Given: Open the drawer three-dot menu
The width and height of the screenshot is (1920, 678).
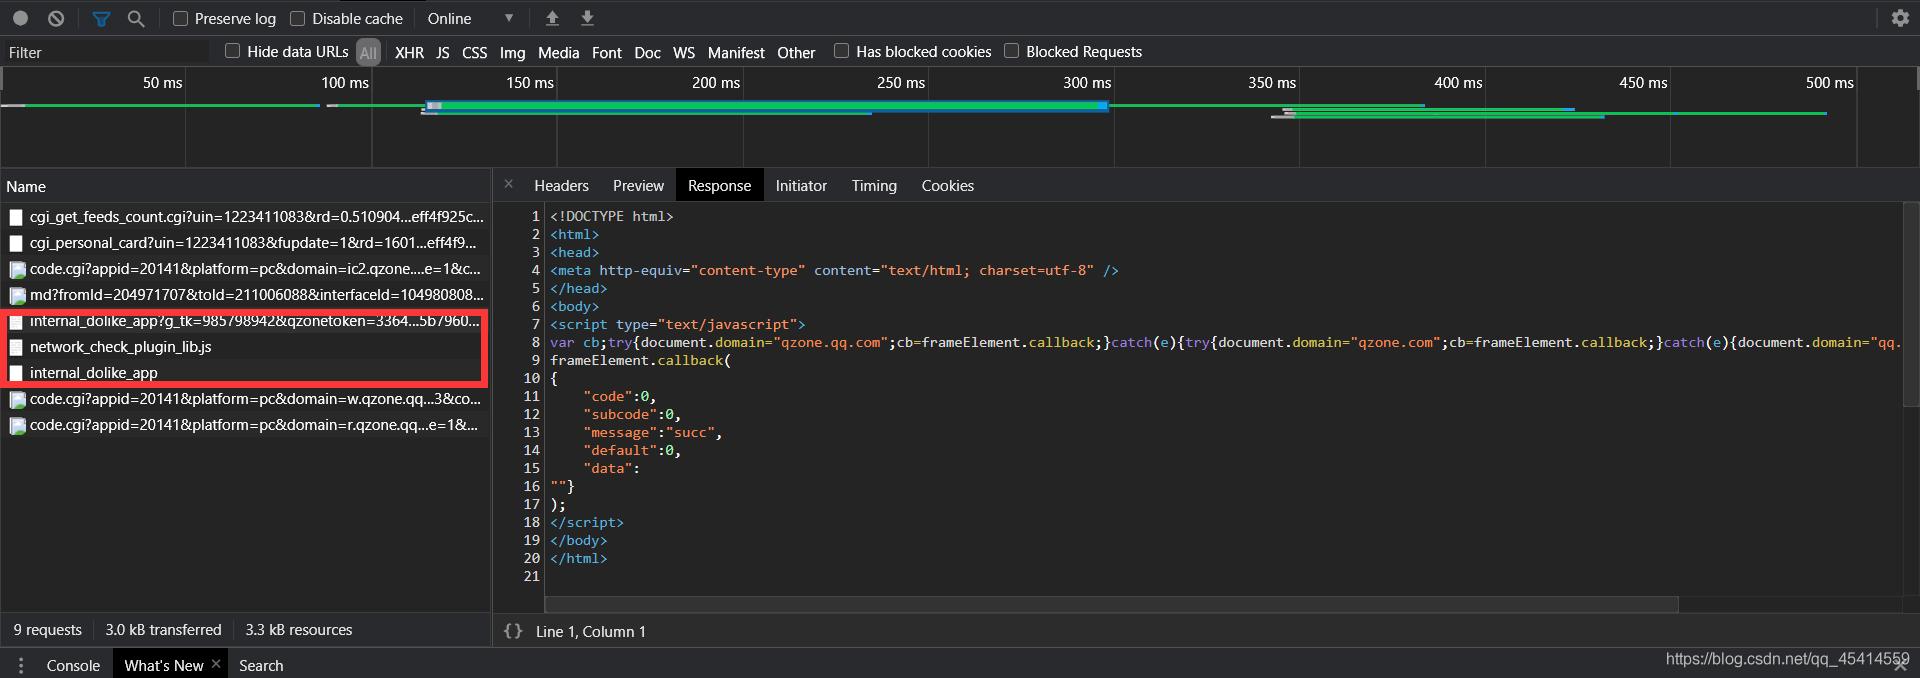Looking at the screenshot, I should point(20,665).
